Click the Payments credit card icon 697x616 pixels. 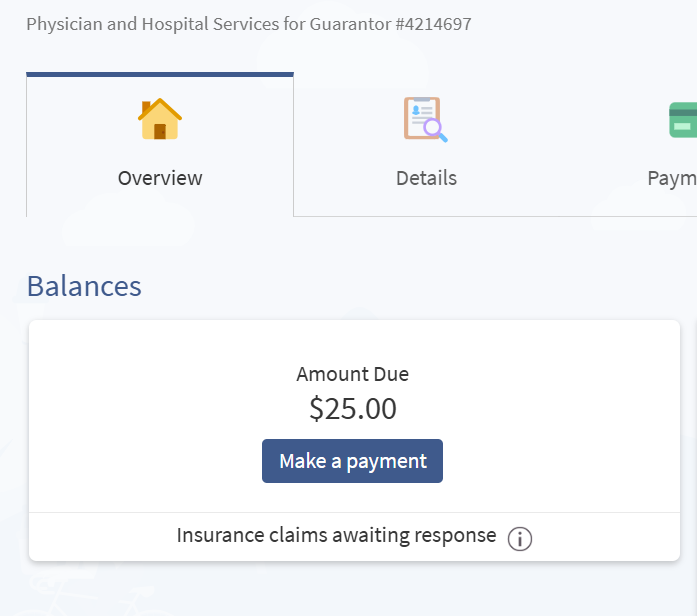[684, 120]
